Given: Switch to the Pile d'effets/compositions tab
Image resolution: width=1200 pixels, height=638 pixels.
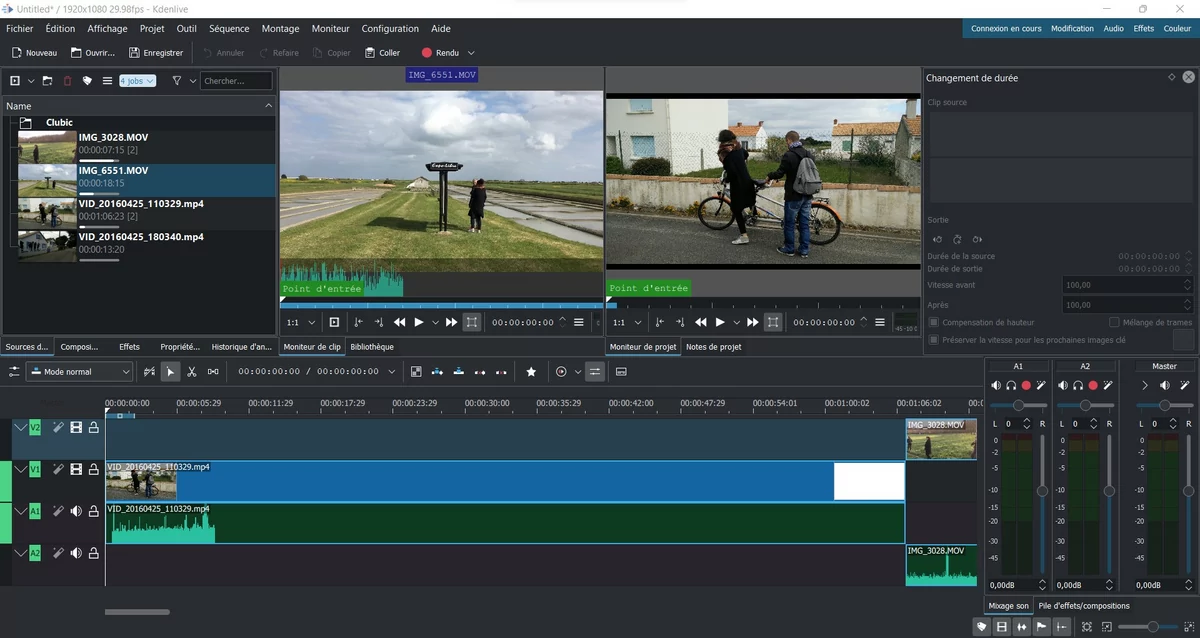Looking at the screenshot, I should click(1084, 606).
